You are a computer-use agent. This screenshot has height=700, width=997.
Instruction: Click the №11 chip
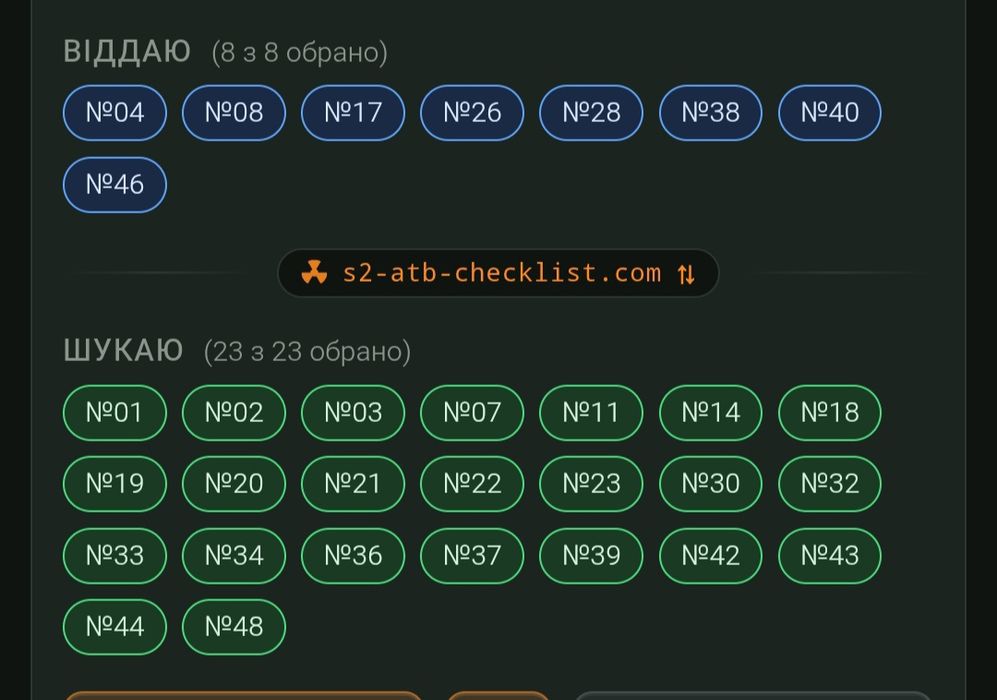click(591, 413)
